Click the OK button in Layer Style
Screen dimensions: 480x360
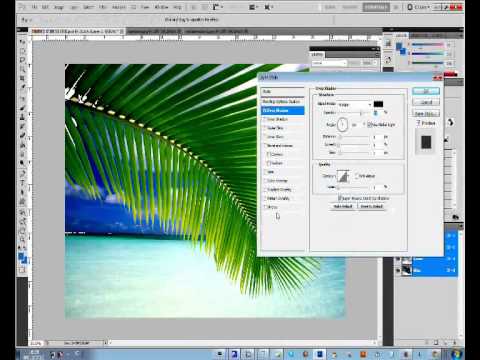click(x=426, y=91)
